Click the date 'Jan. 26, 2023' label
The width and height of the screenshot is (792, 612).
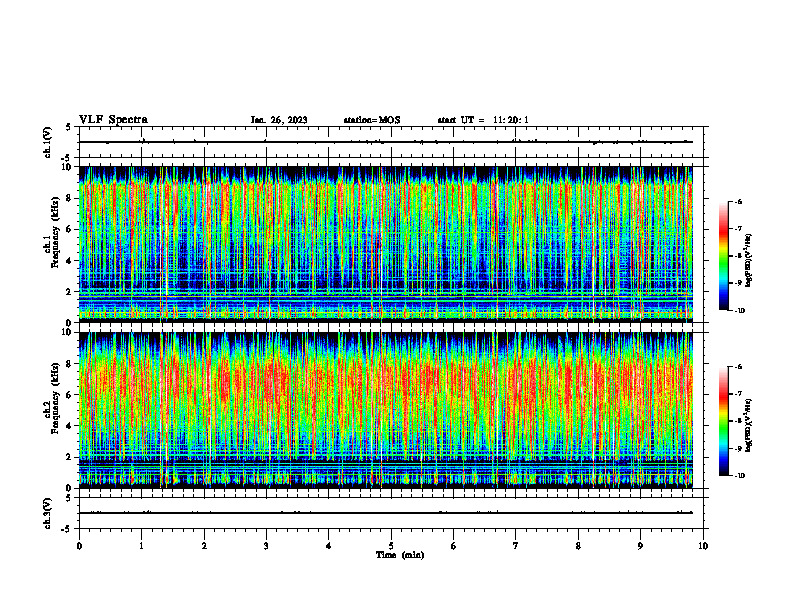point(279,120)
